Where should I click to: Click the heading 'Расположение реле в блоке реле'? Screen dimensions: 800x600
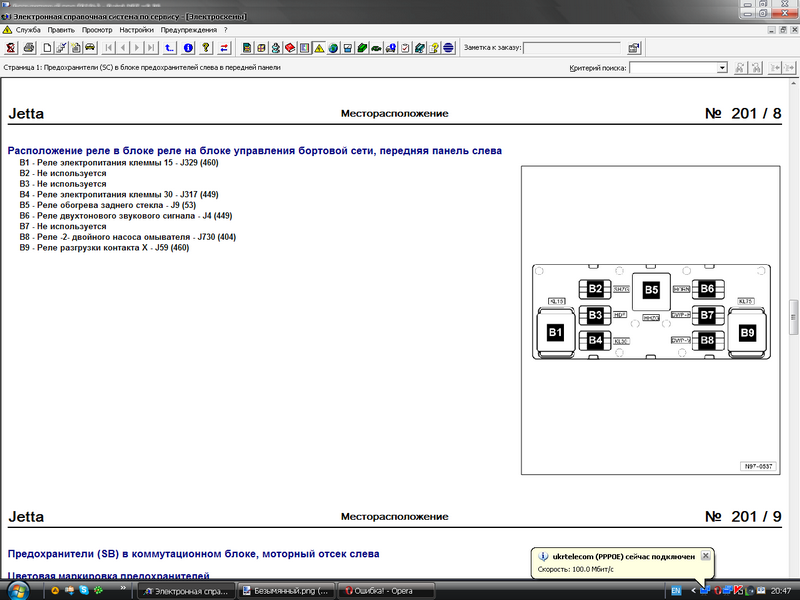(x=255, y=151)
